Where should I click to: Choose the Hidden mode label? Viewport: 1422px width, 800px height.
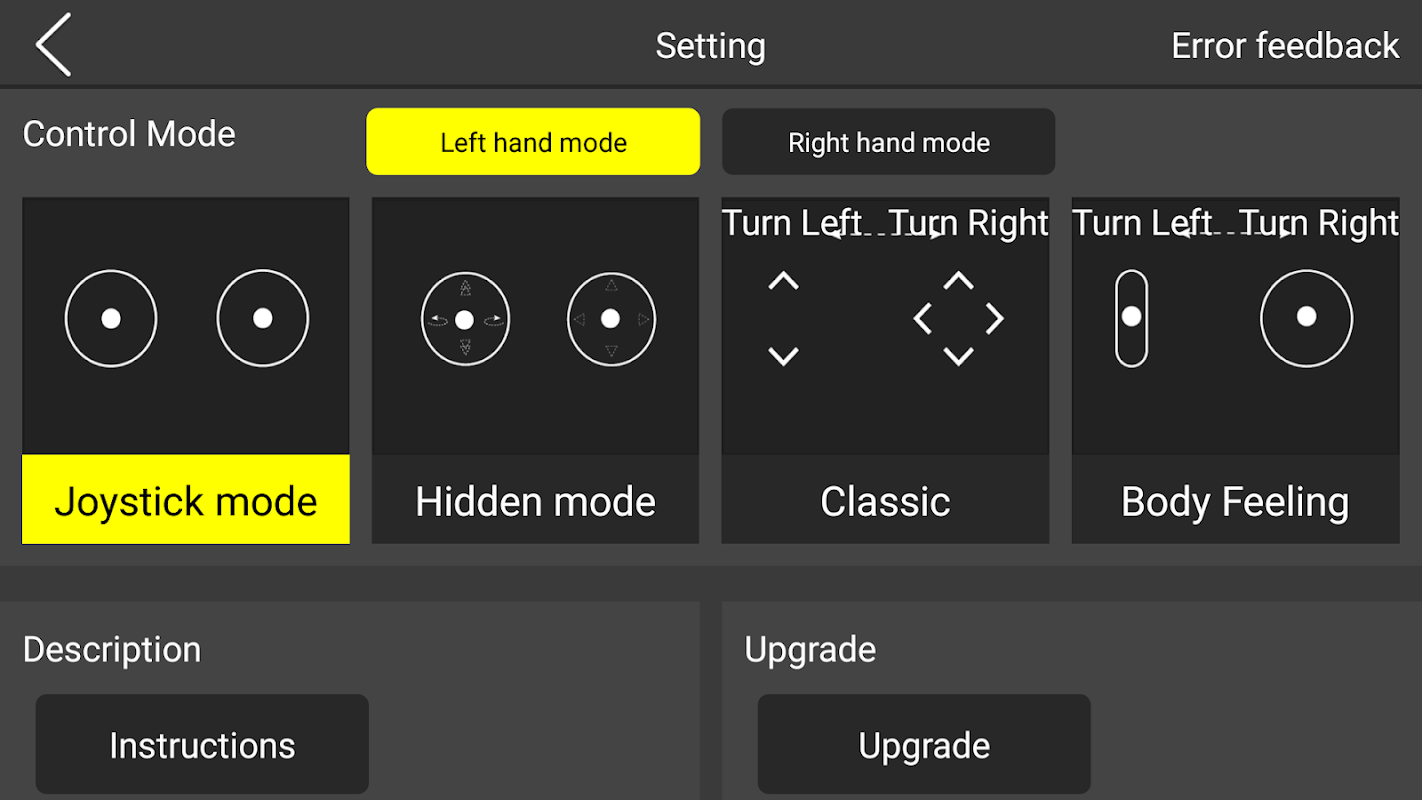click(535, 500)
